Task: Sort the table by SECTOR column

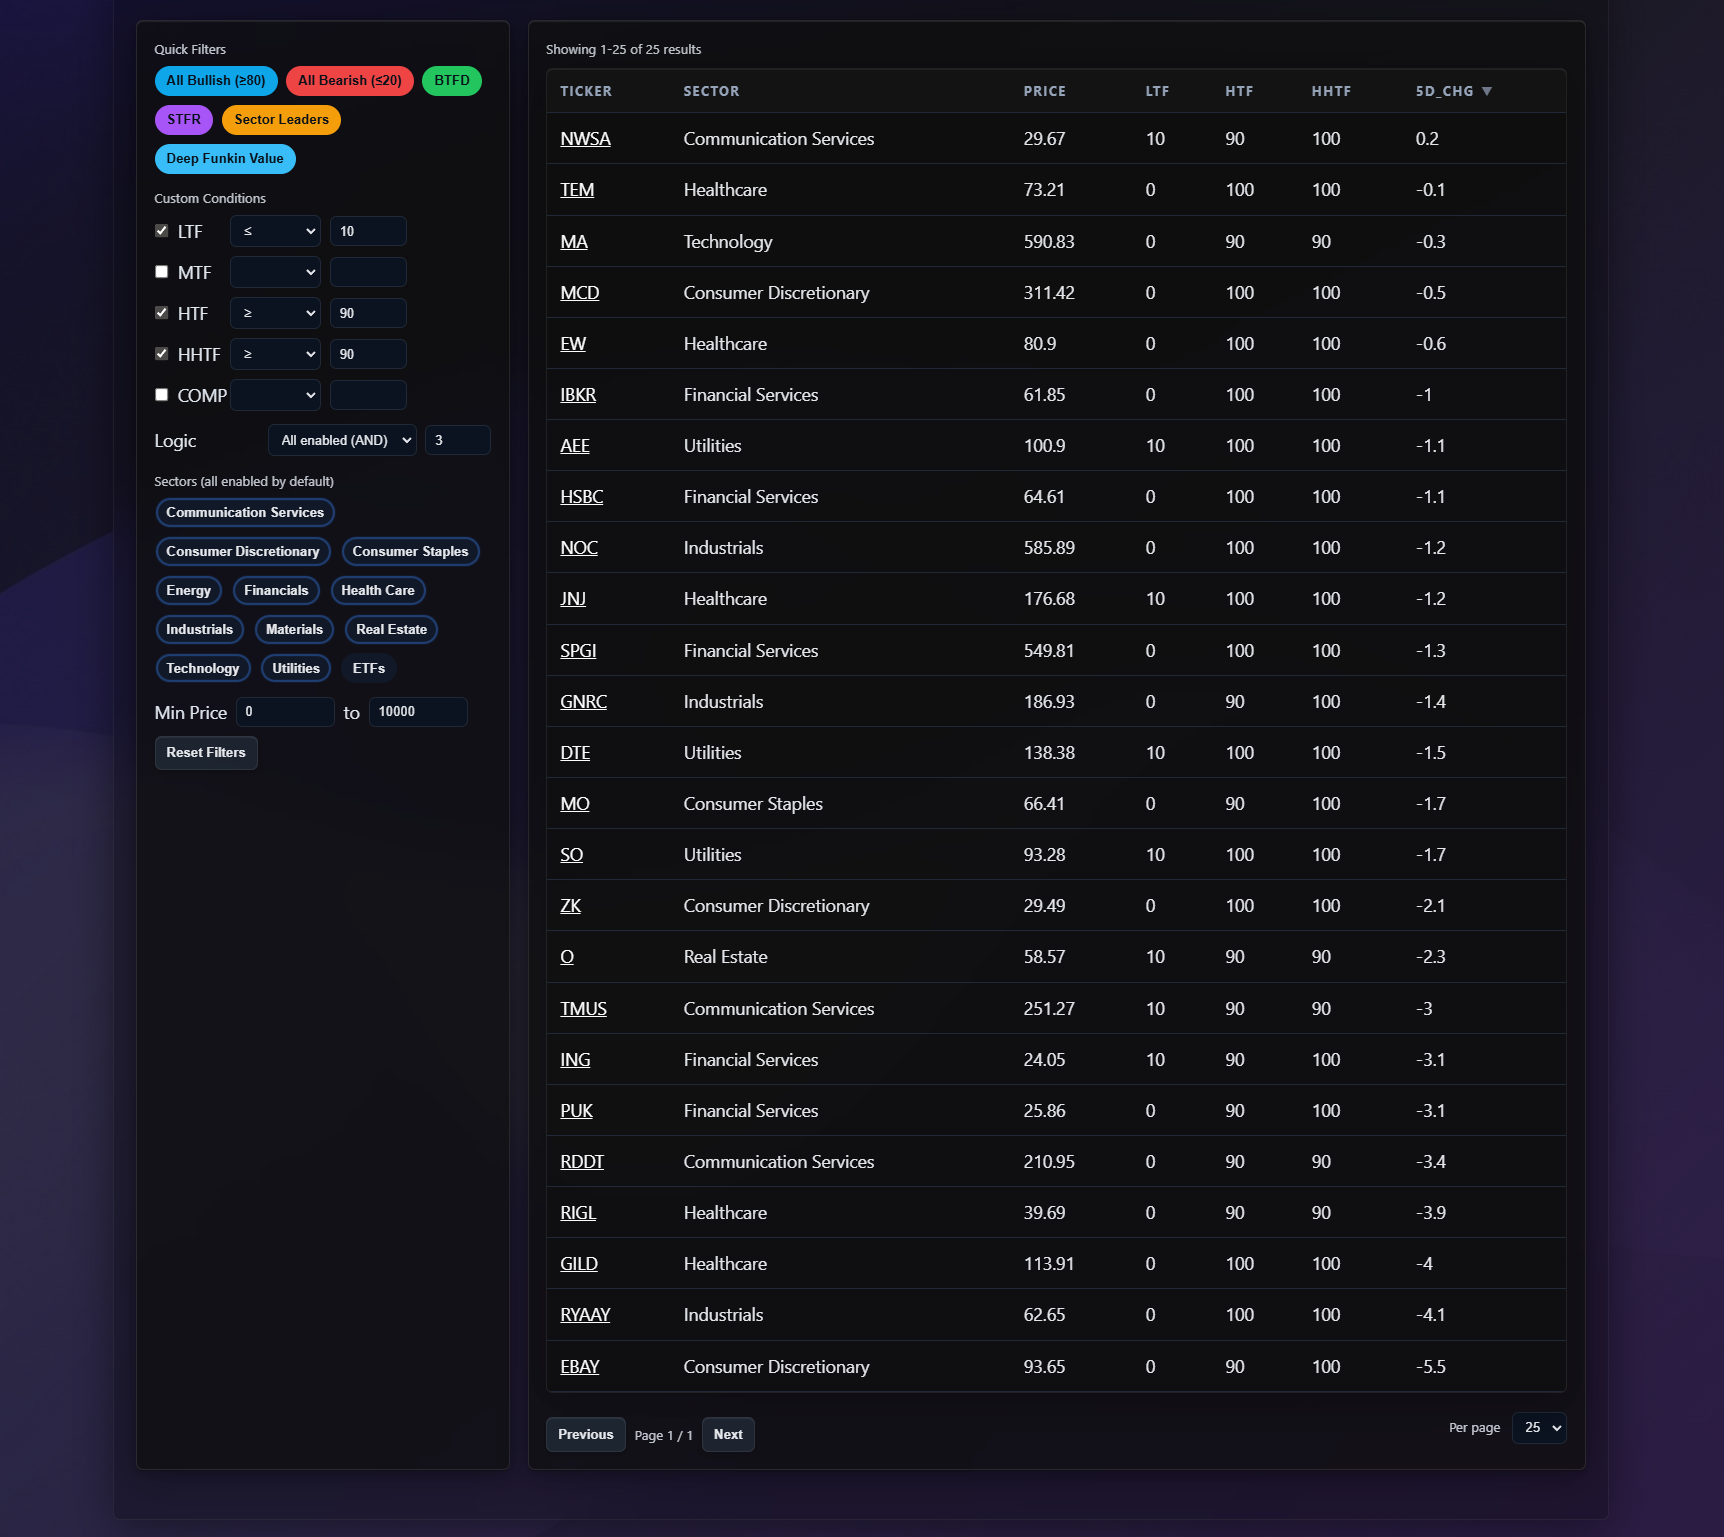Action: click(711, 91)
